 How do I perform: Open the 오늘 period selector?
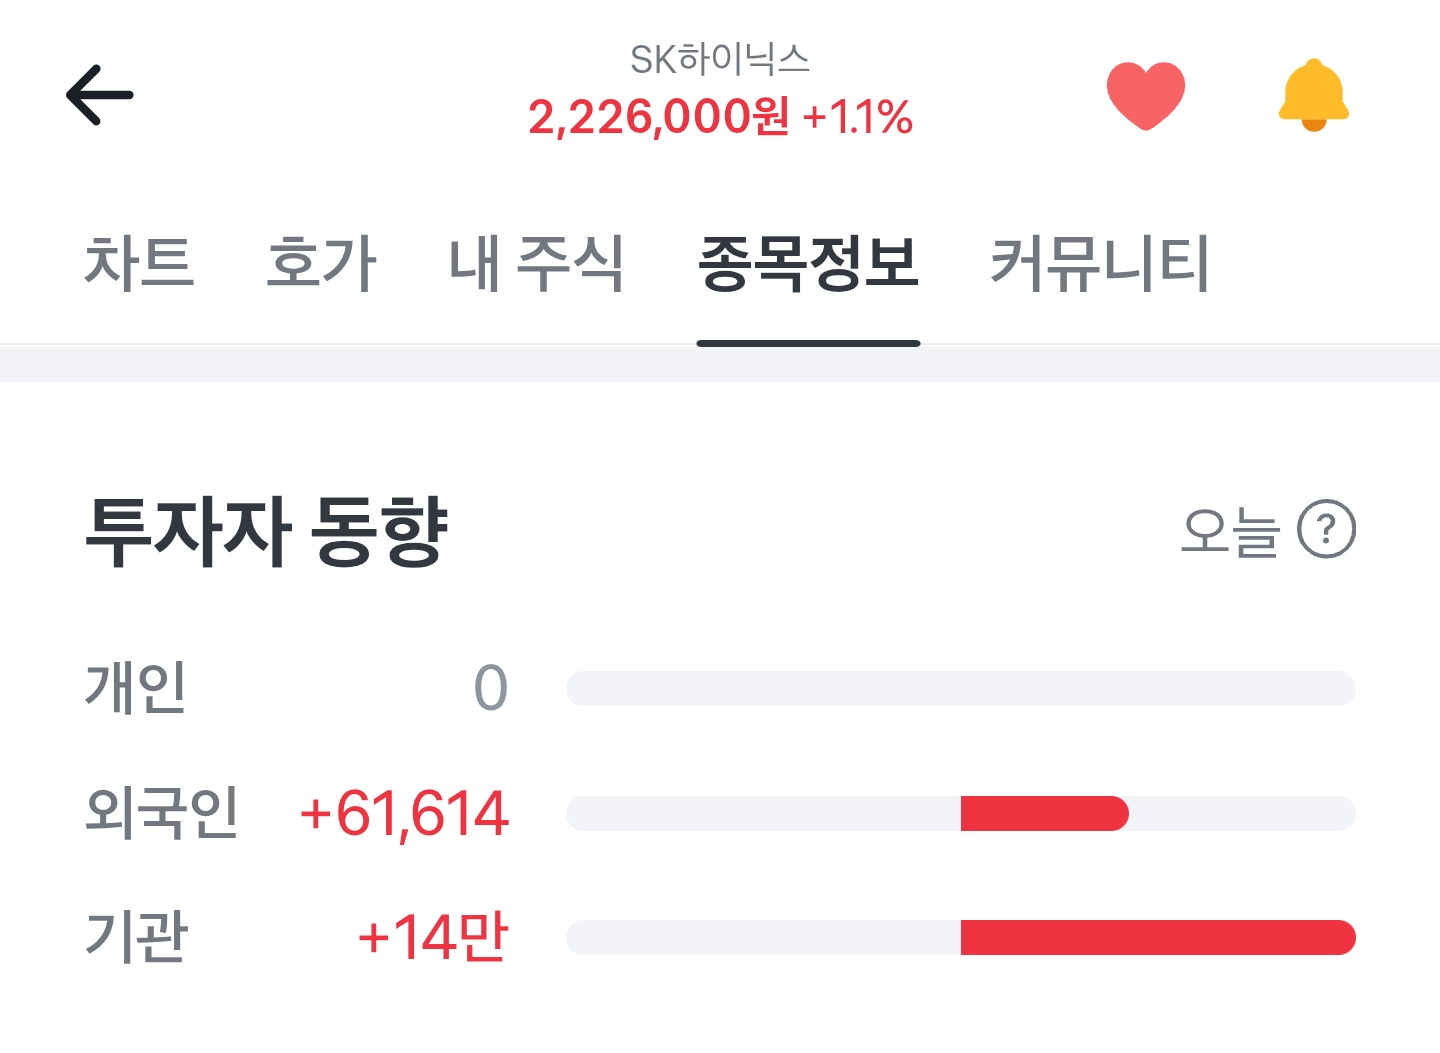click(1230, 531)
